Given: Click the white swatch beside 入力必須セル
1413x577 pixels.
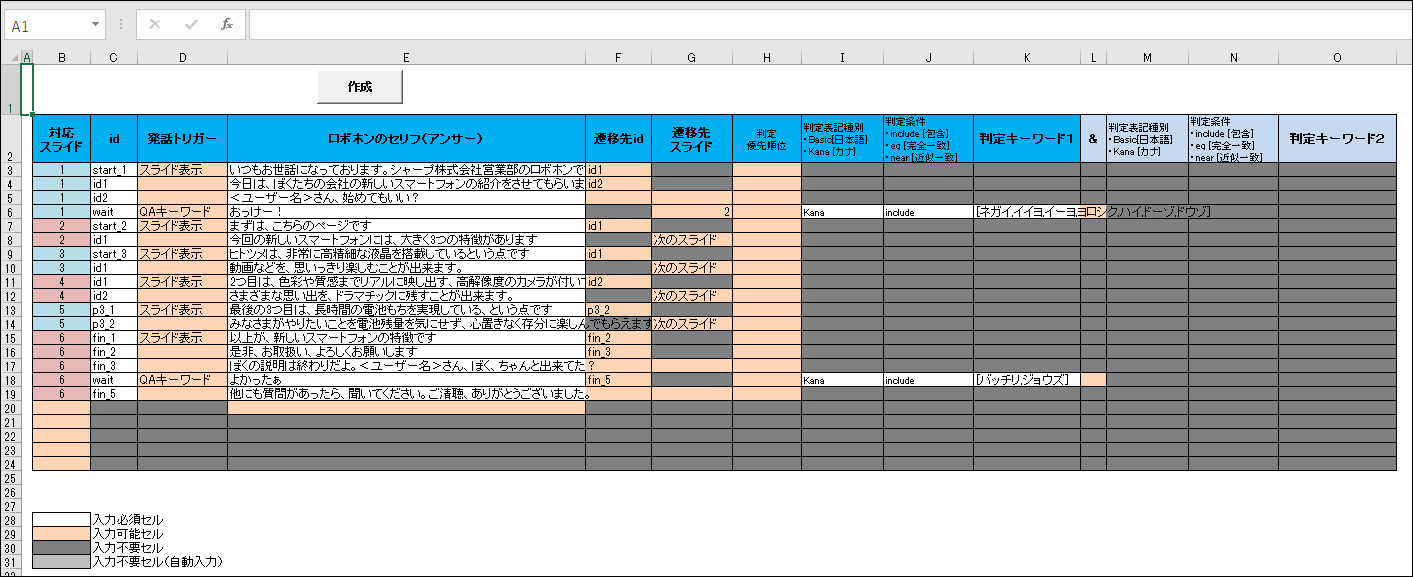Looking at the screenshot, I should [x=62, y=520].
